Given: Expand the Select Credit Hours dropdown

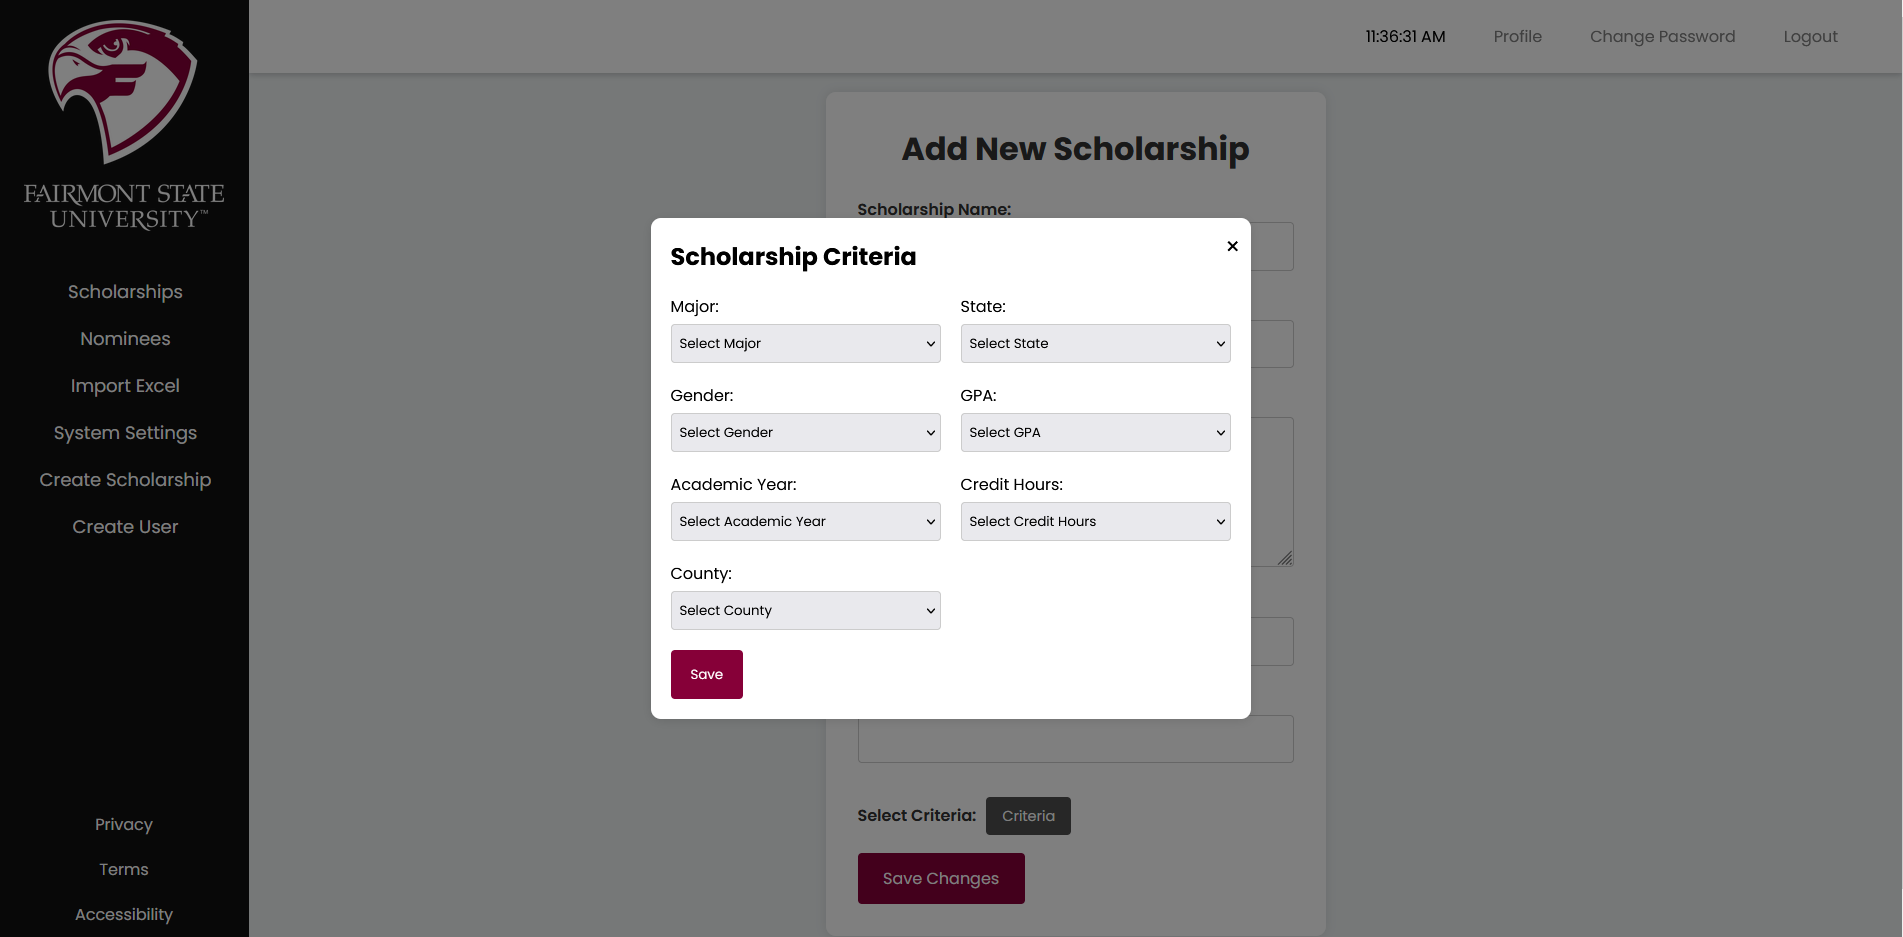Looking at the screenshot, I should pos(1095,521).
